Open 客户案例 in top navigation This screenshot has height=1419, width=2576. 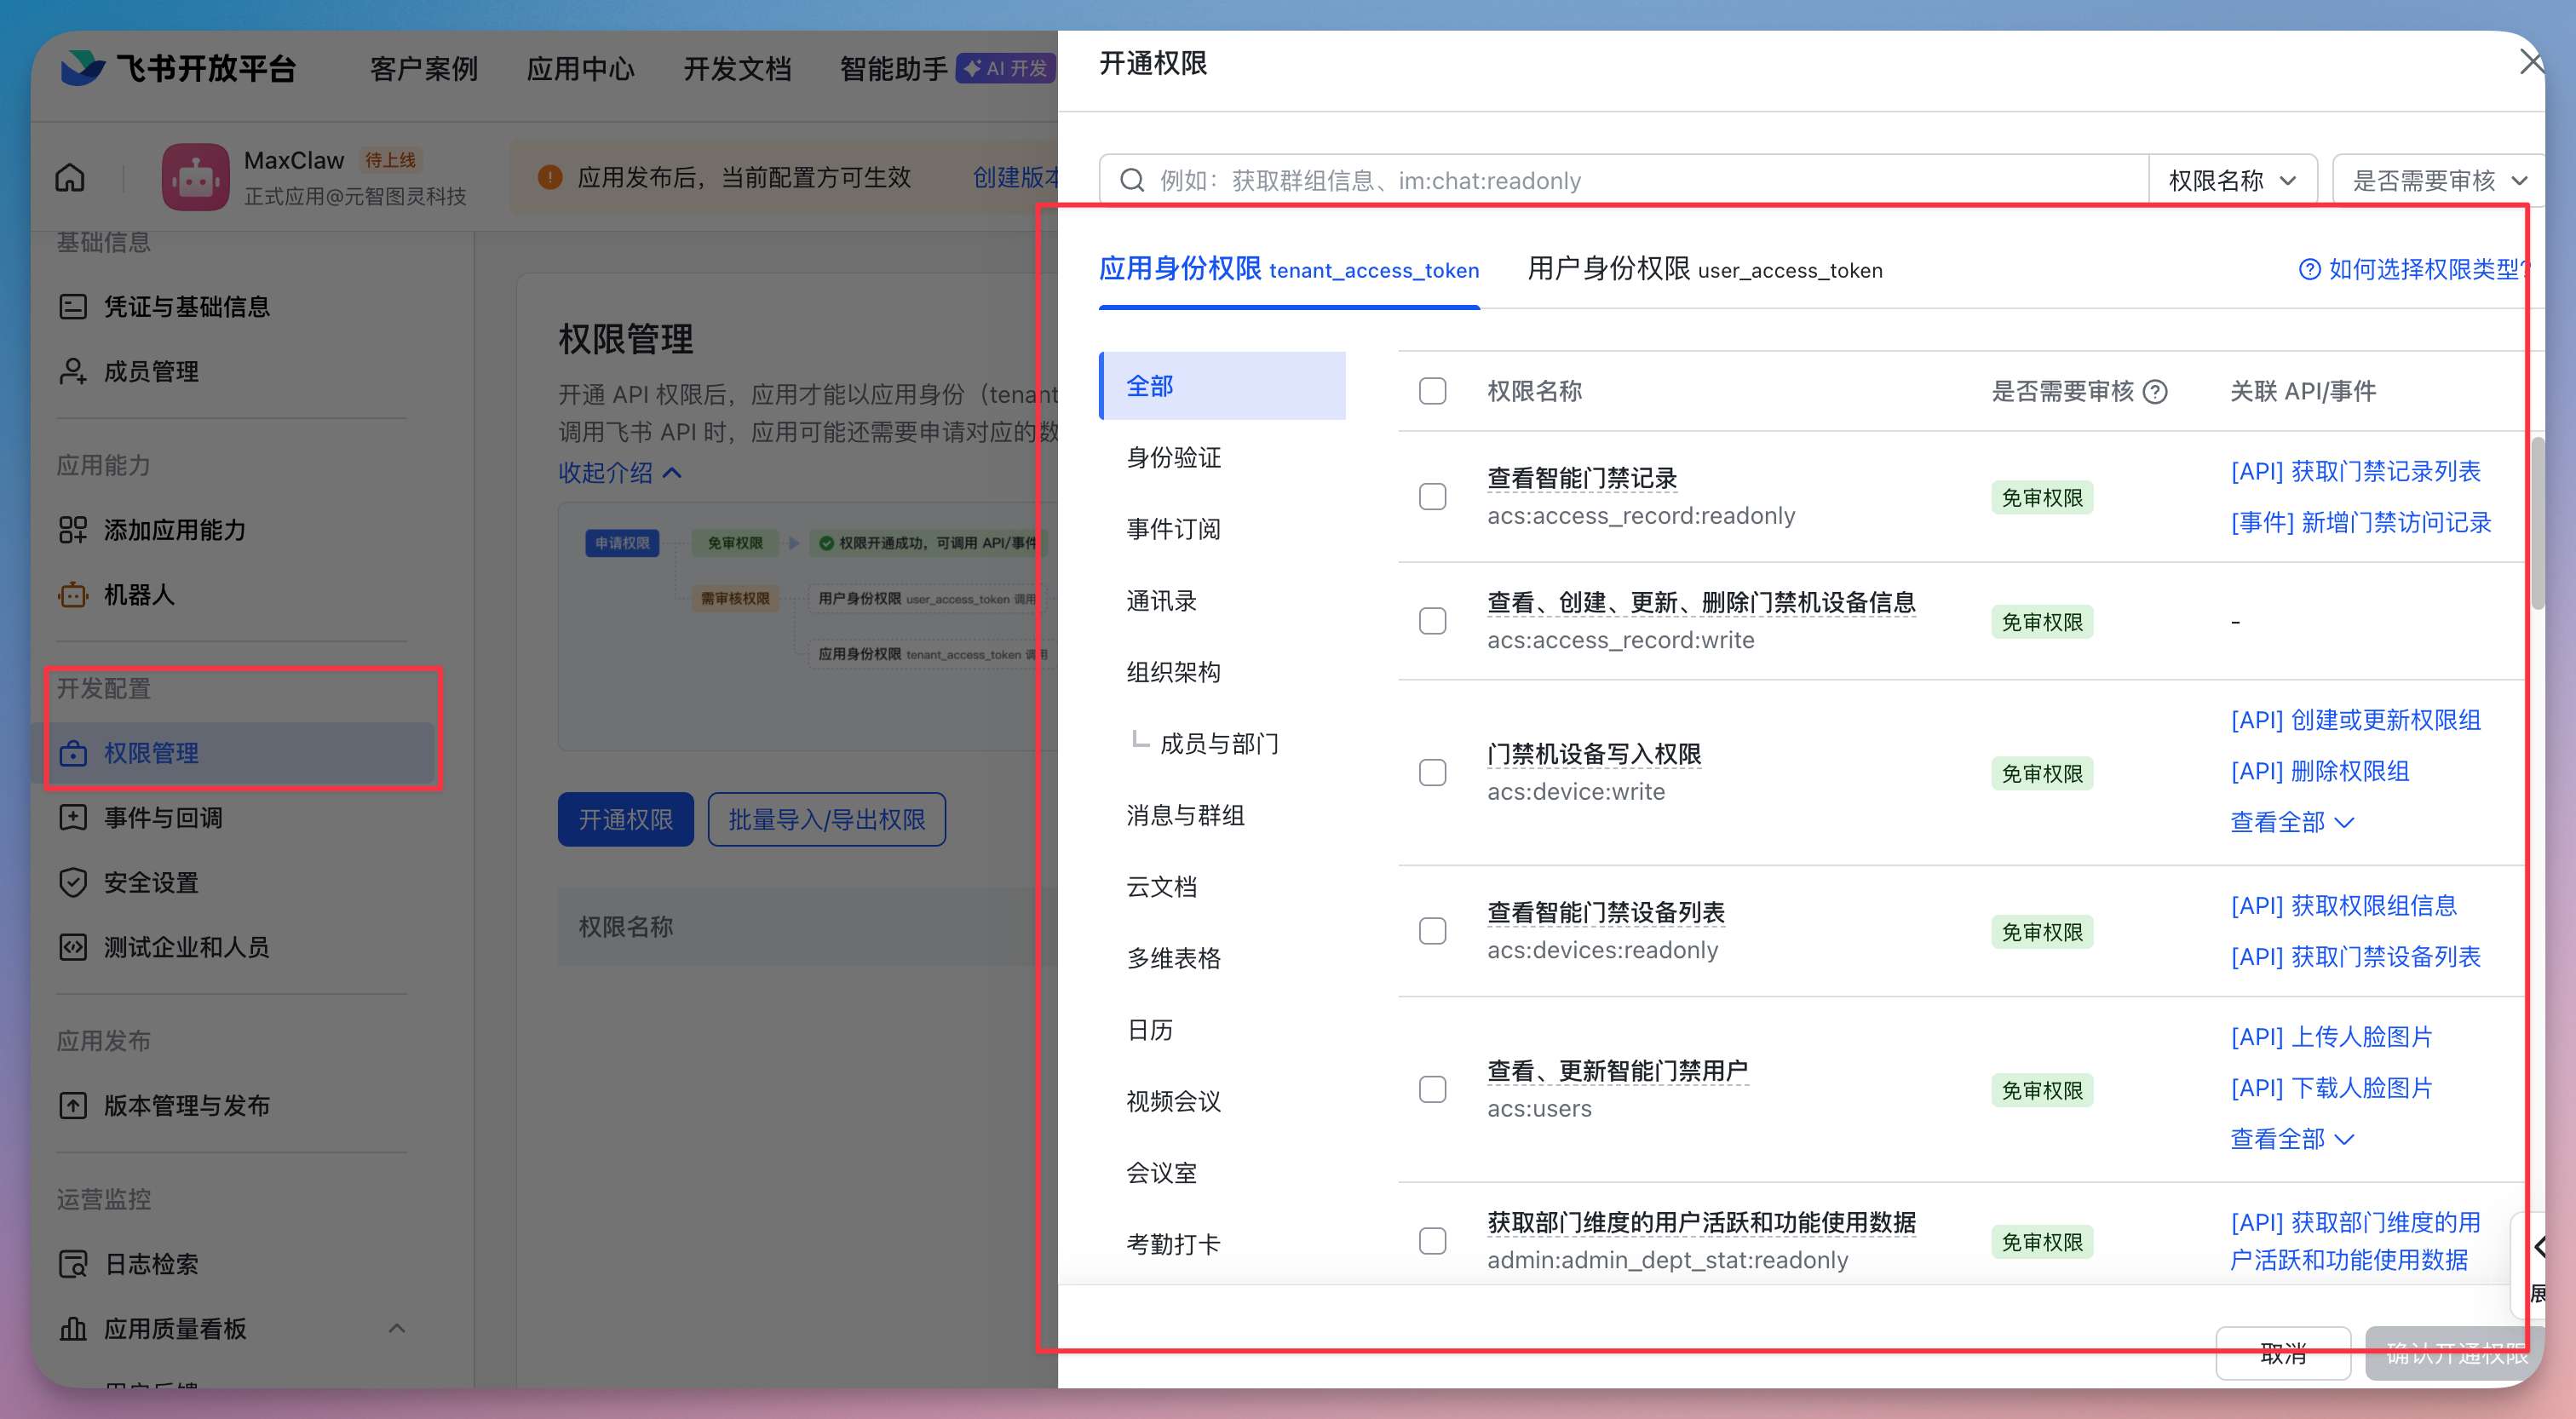(x=424, y=68)
